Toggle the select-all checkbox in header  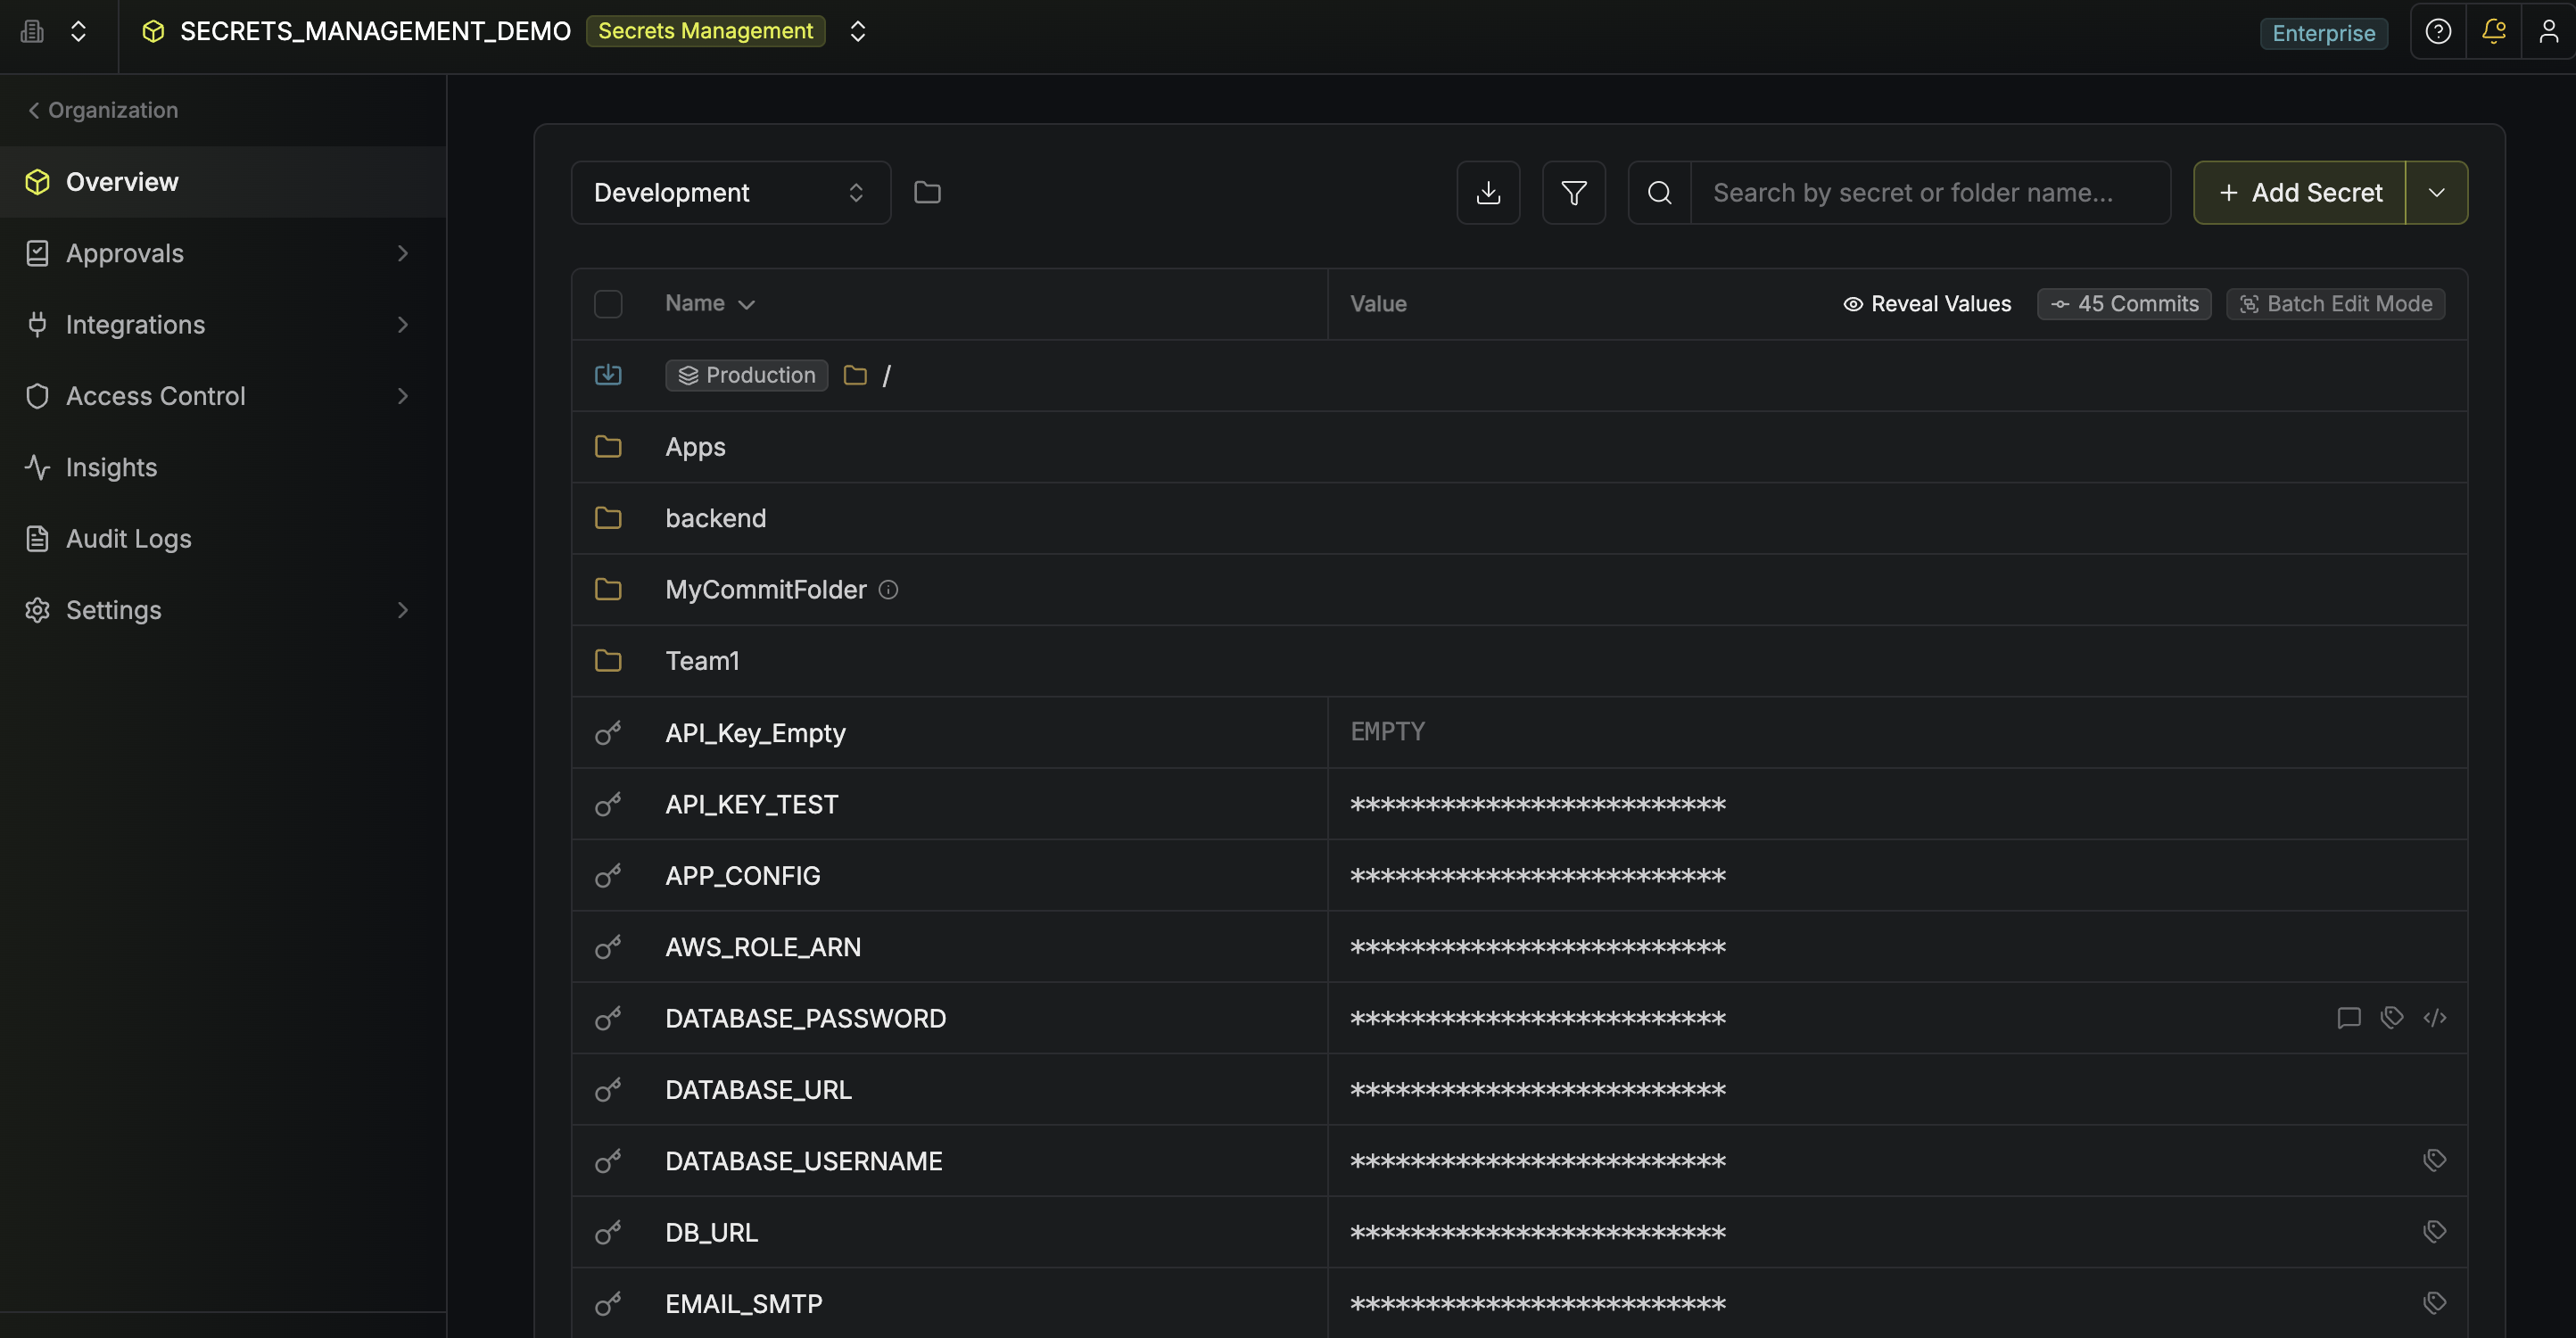pyautogui.click(x=608, y=304)
